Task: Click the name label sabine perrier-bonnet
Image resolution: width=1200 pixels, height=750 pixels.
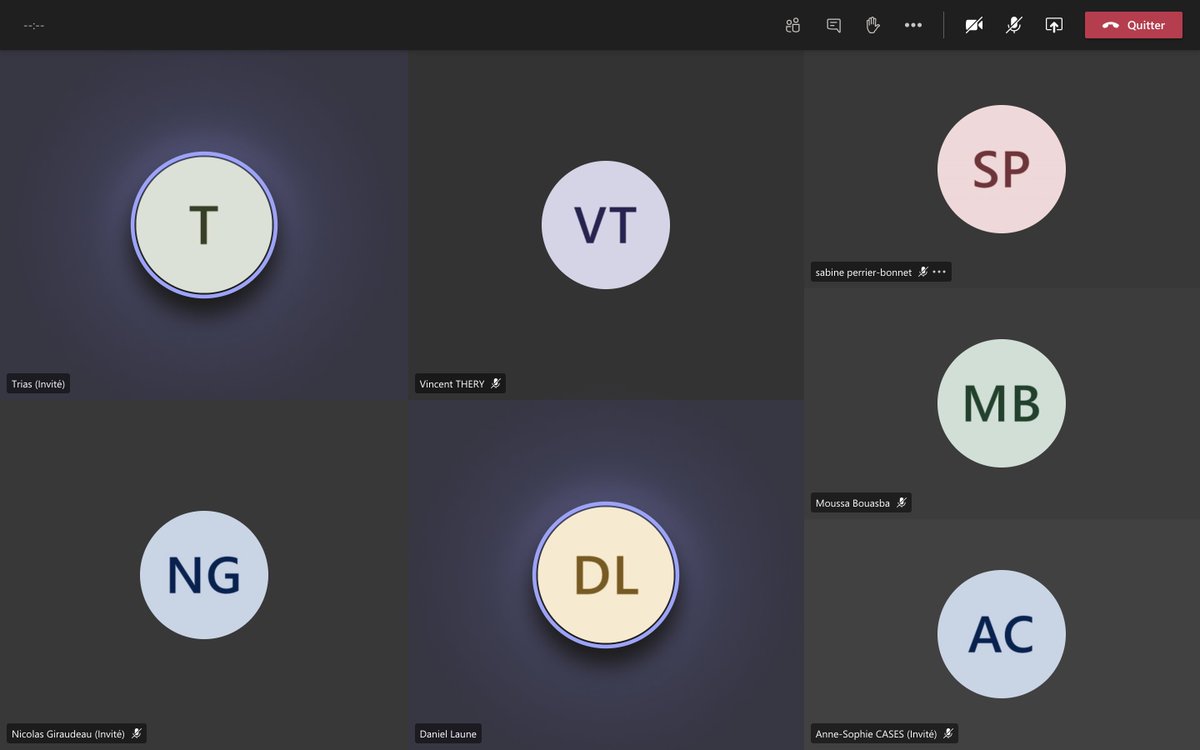Action: pos(864,272)
